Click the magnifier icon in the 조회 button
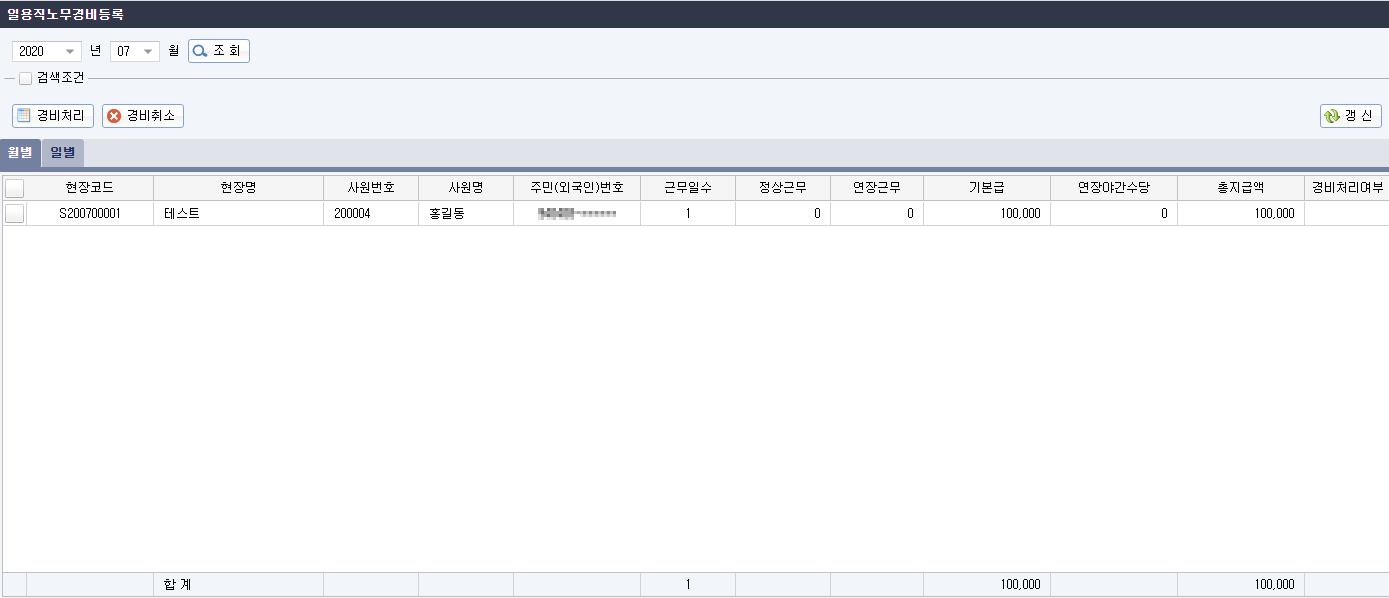The height and width of the screenshot is (598, 1389). pyautogui.click(x=200, y=51)
